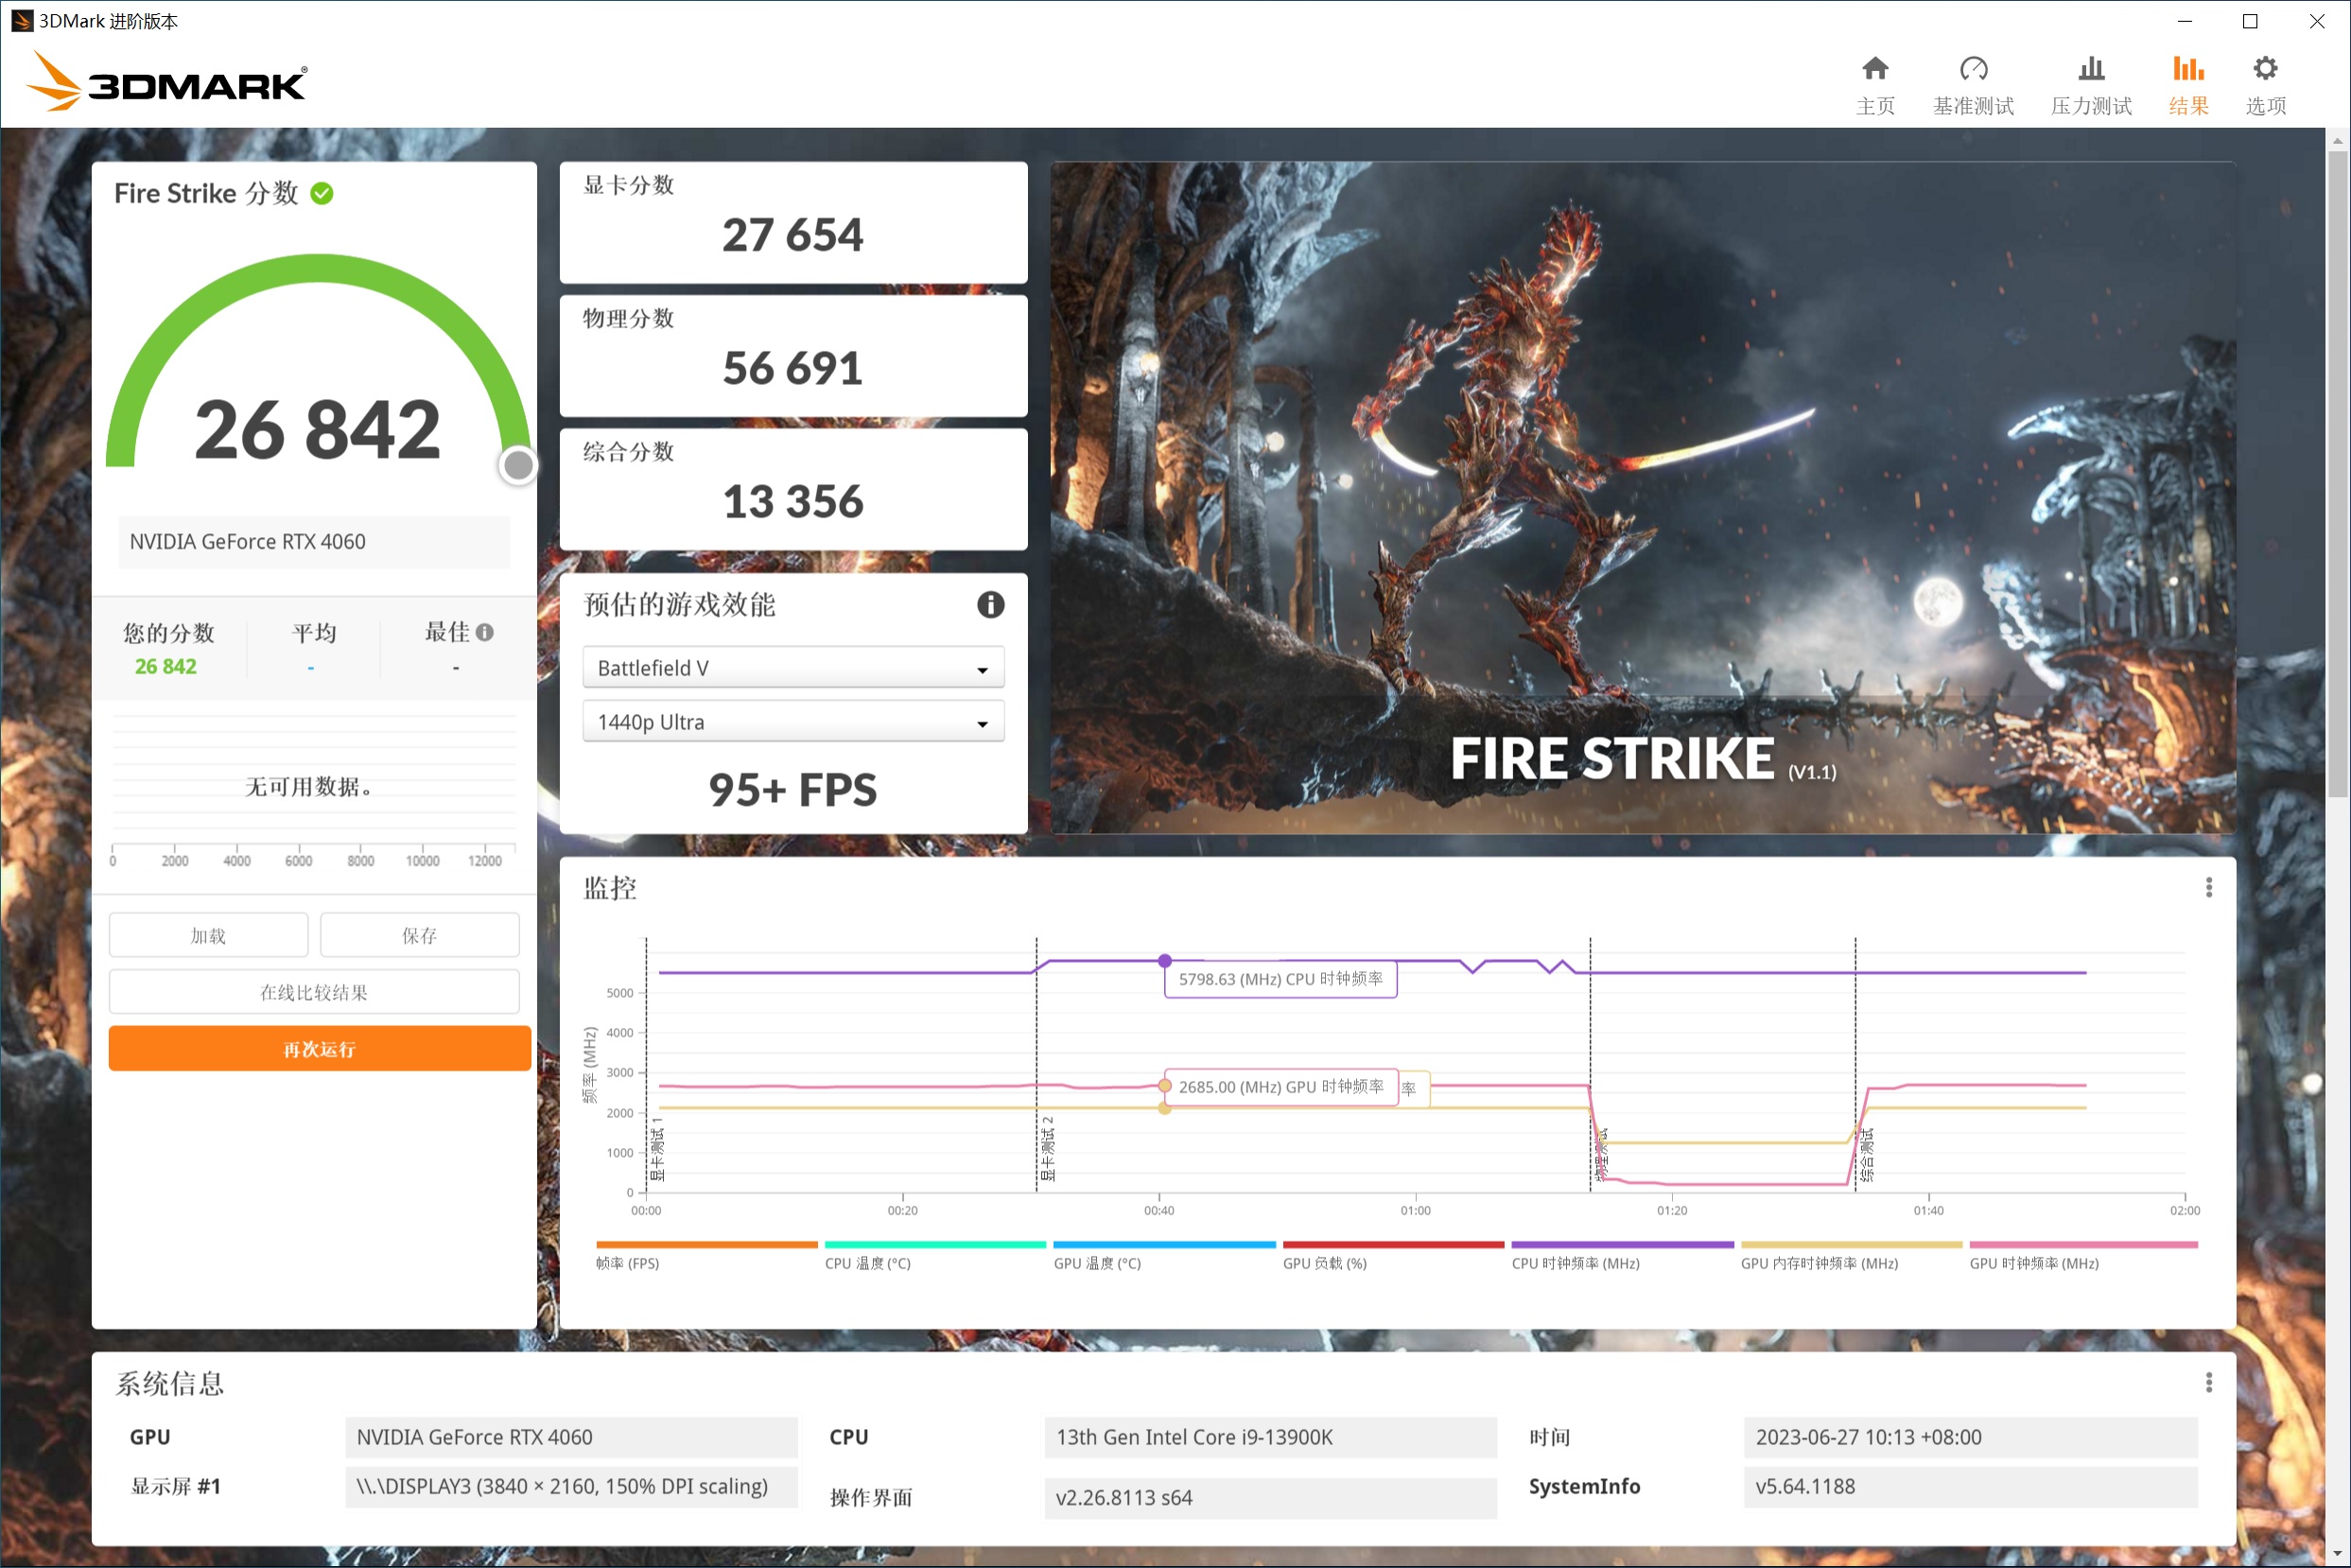Click the orange 再次运行 run again button
The width and height of the screenshot is (2351, 1568).
click(319, 1049)
